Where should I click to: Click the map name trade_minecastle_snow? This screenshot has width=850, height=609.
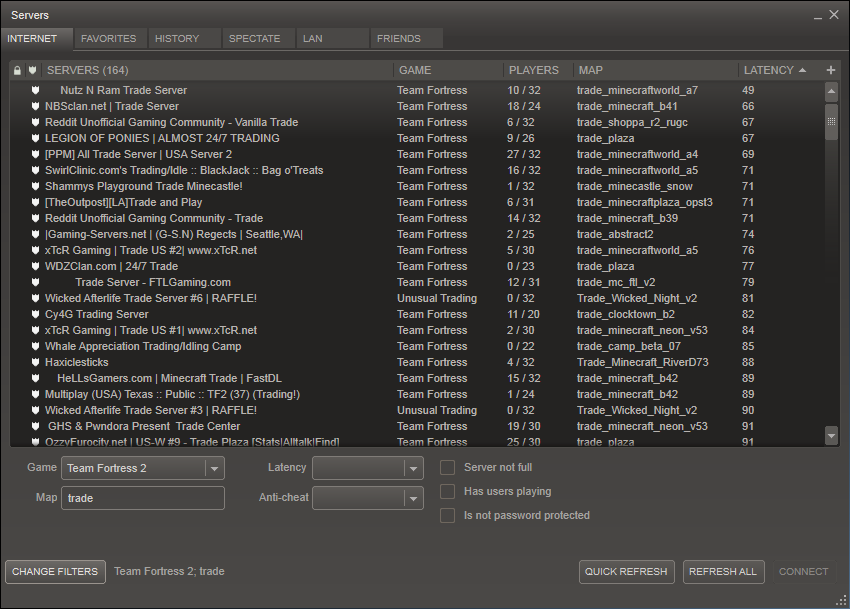pos(635,186)
